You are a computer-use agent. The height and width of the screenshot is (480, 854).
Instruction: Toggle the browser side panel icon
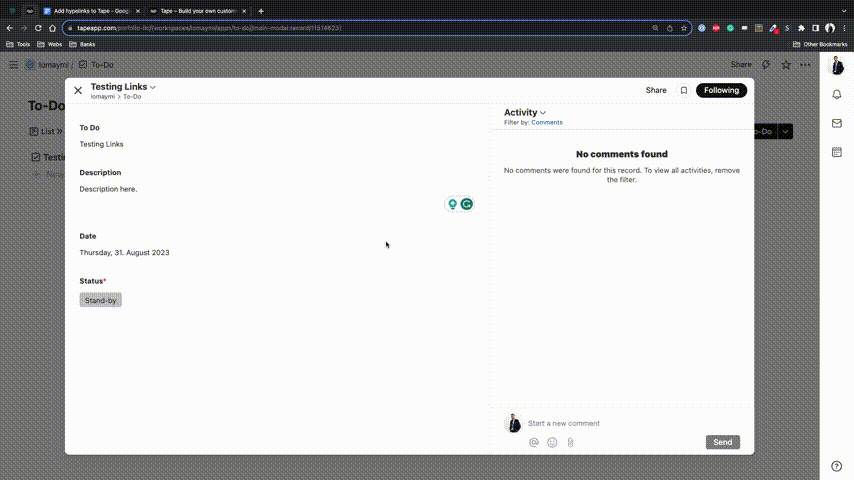coord(815,28)
